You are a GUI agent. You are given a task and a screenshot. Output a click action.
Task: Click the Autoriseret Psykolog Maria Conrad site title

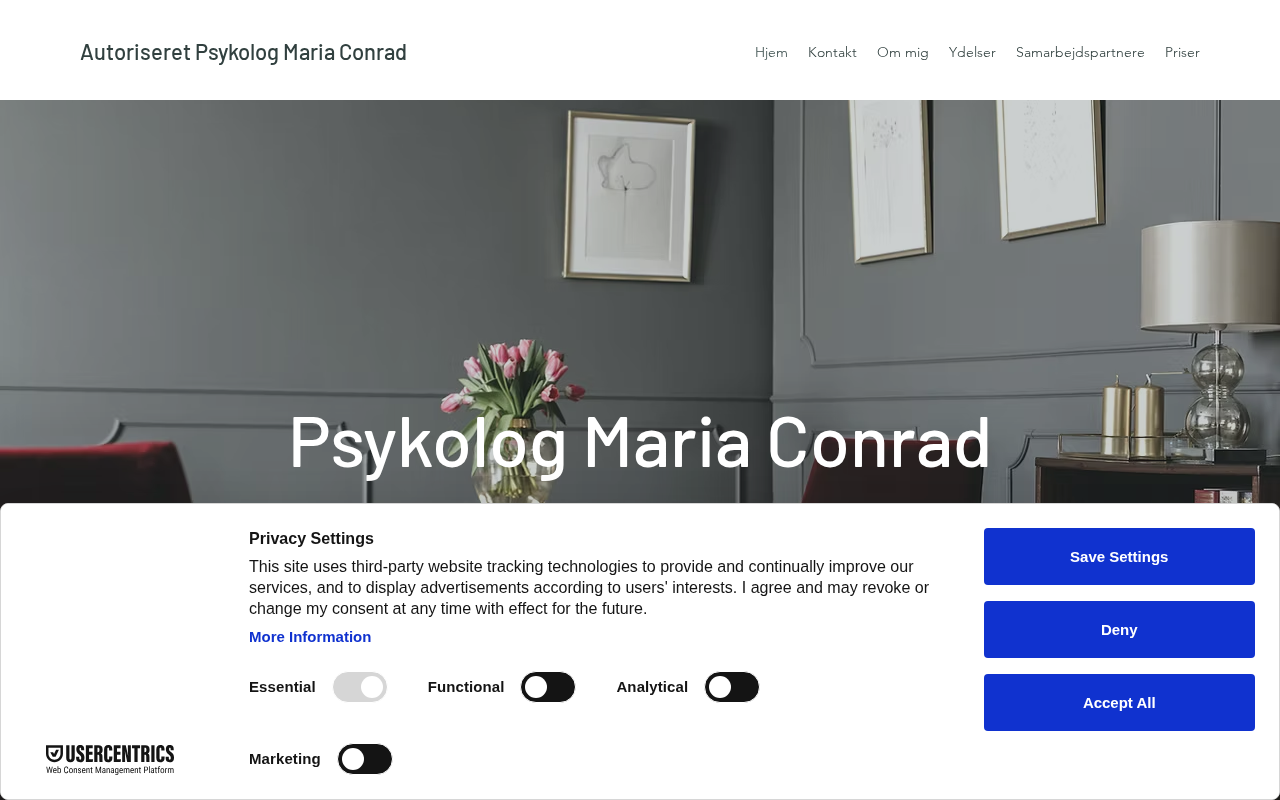tap(243, 52)
